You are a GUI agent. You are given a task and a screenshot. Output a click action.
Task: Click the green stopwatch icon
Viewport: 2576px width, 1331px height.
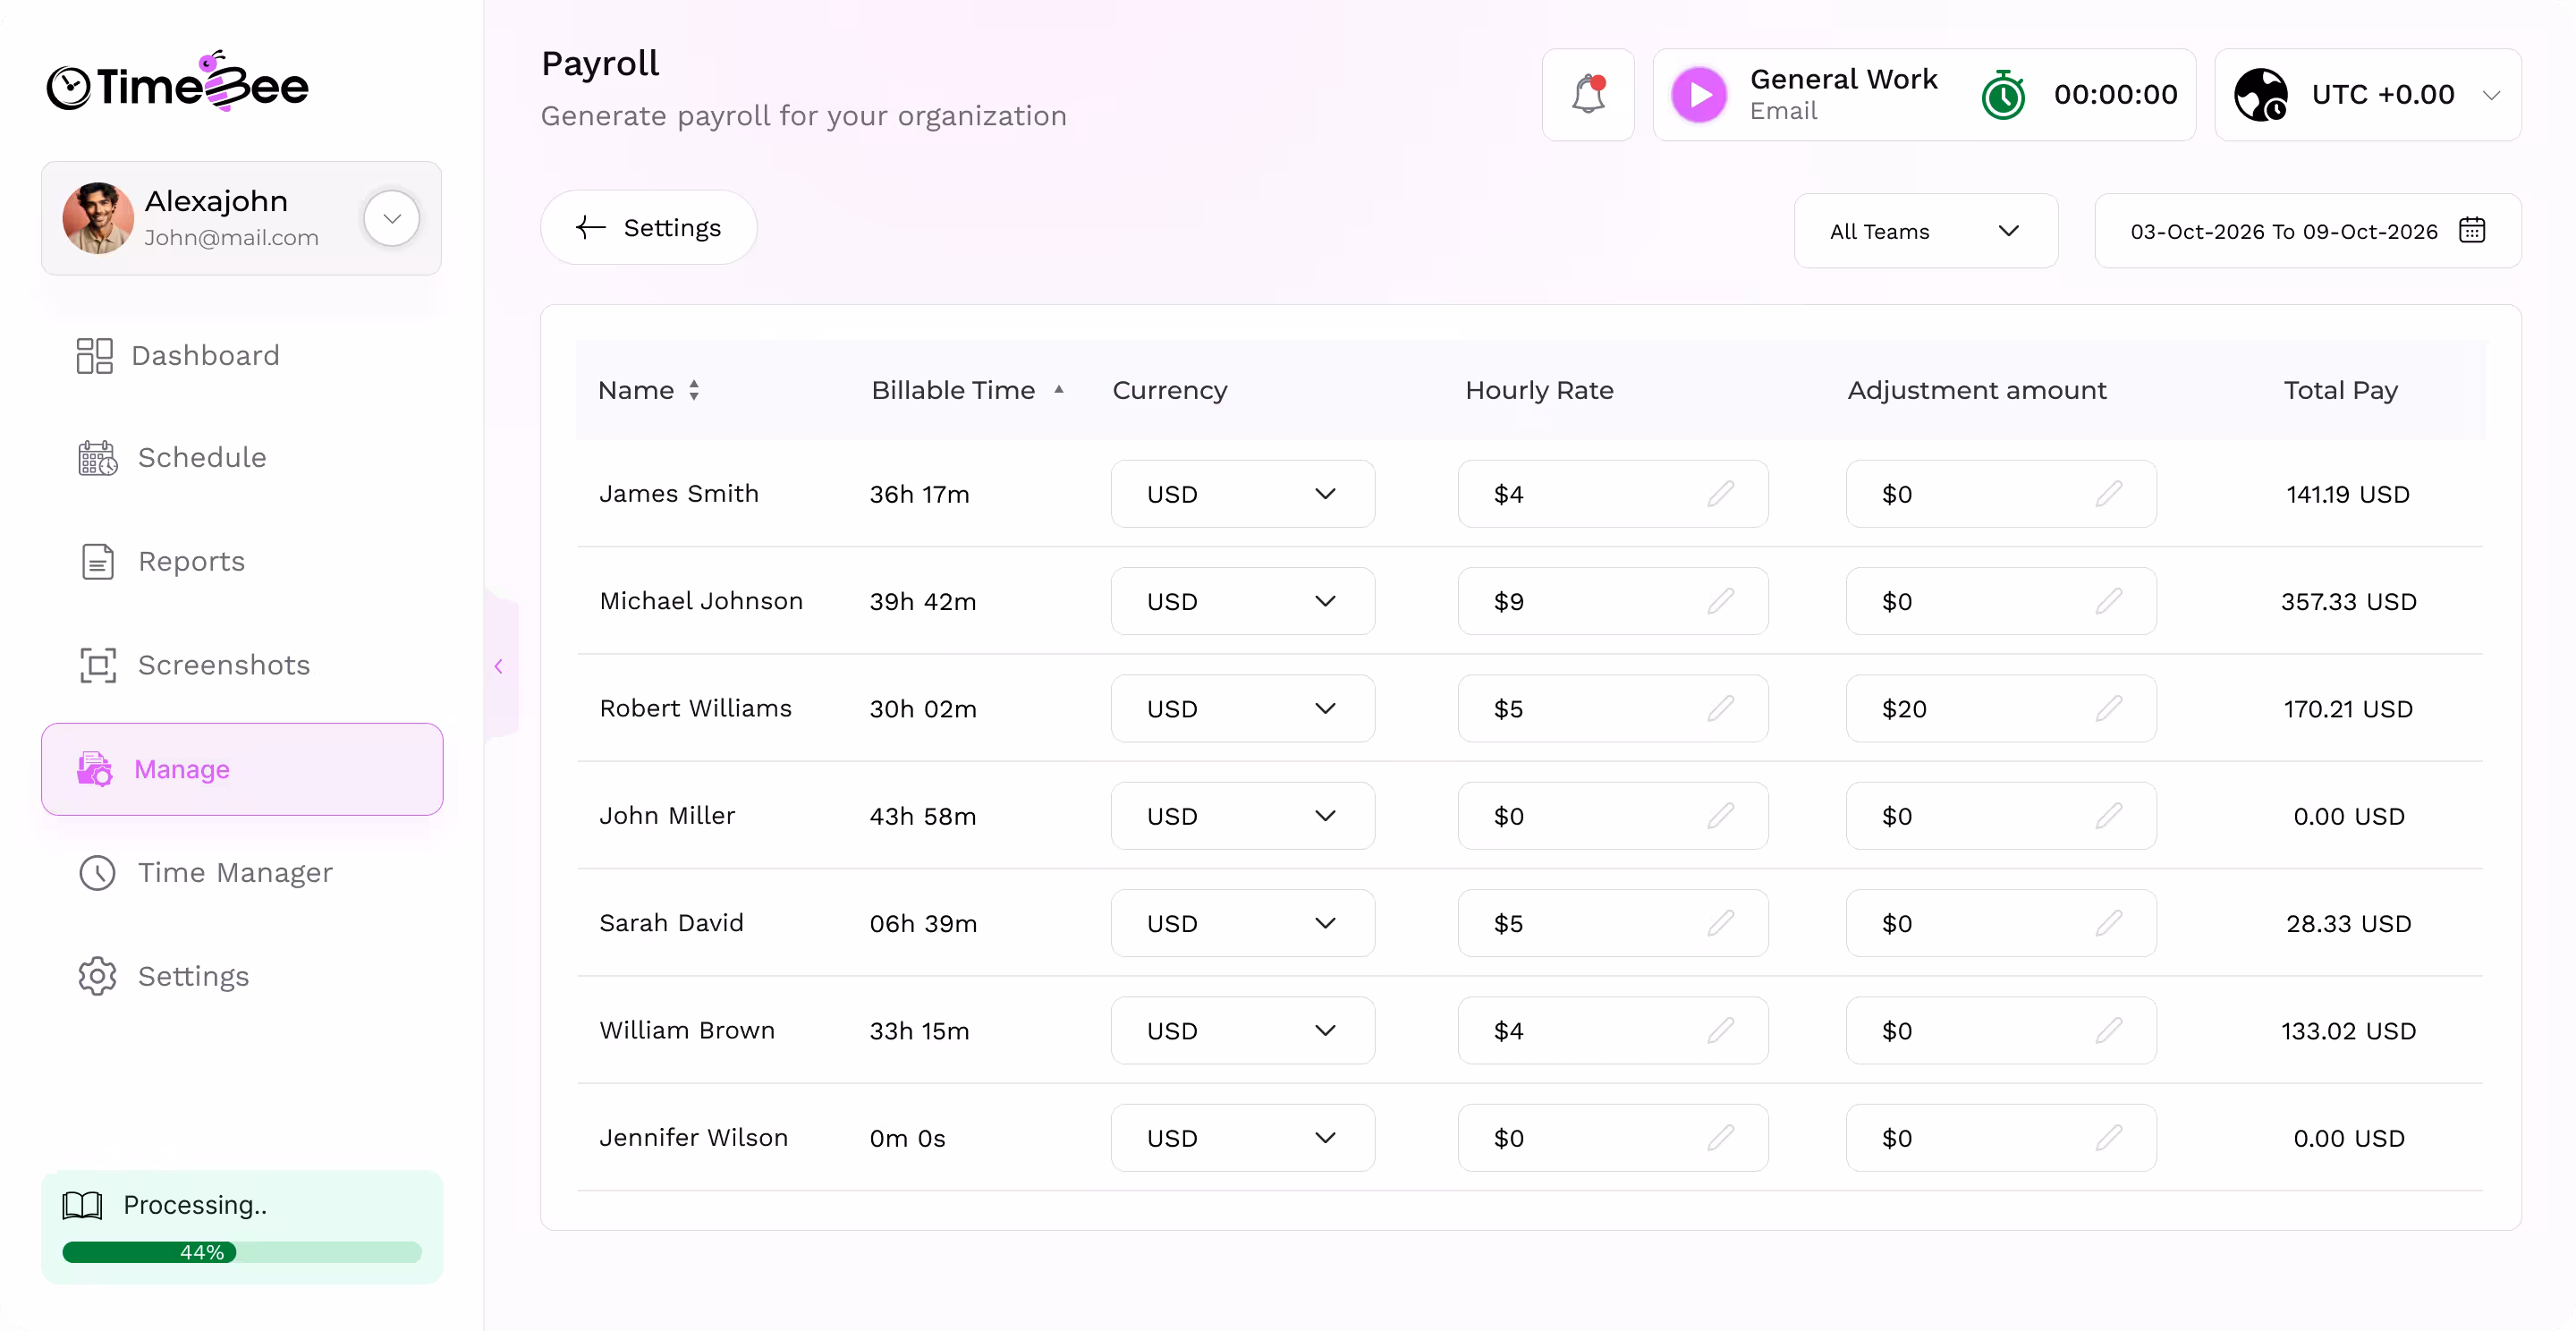tap(2003, 95)
